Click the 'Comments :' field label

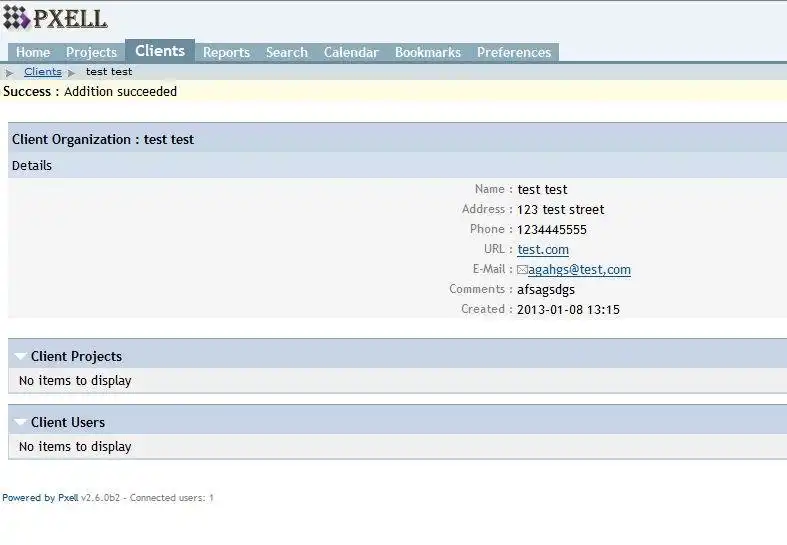point(481,290)
